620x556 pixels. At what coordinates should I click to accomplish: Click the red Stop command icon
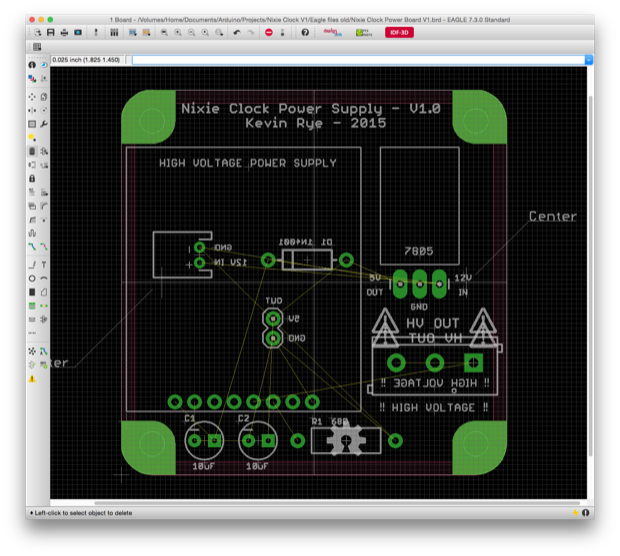[269, 32]
